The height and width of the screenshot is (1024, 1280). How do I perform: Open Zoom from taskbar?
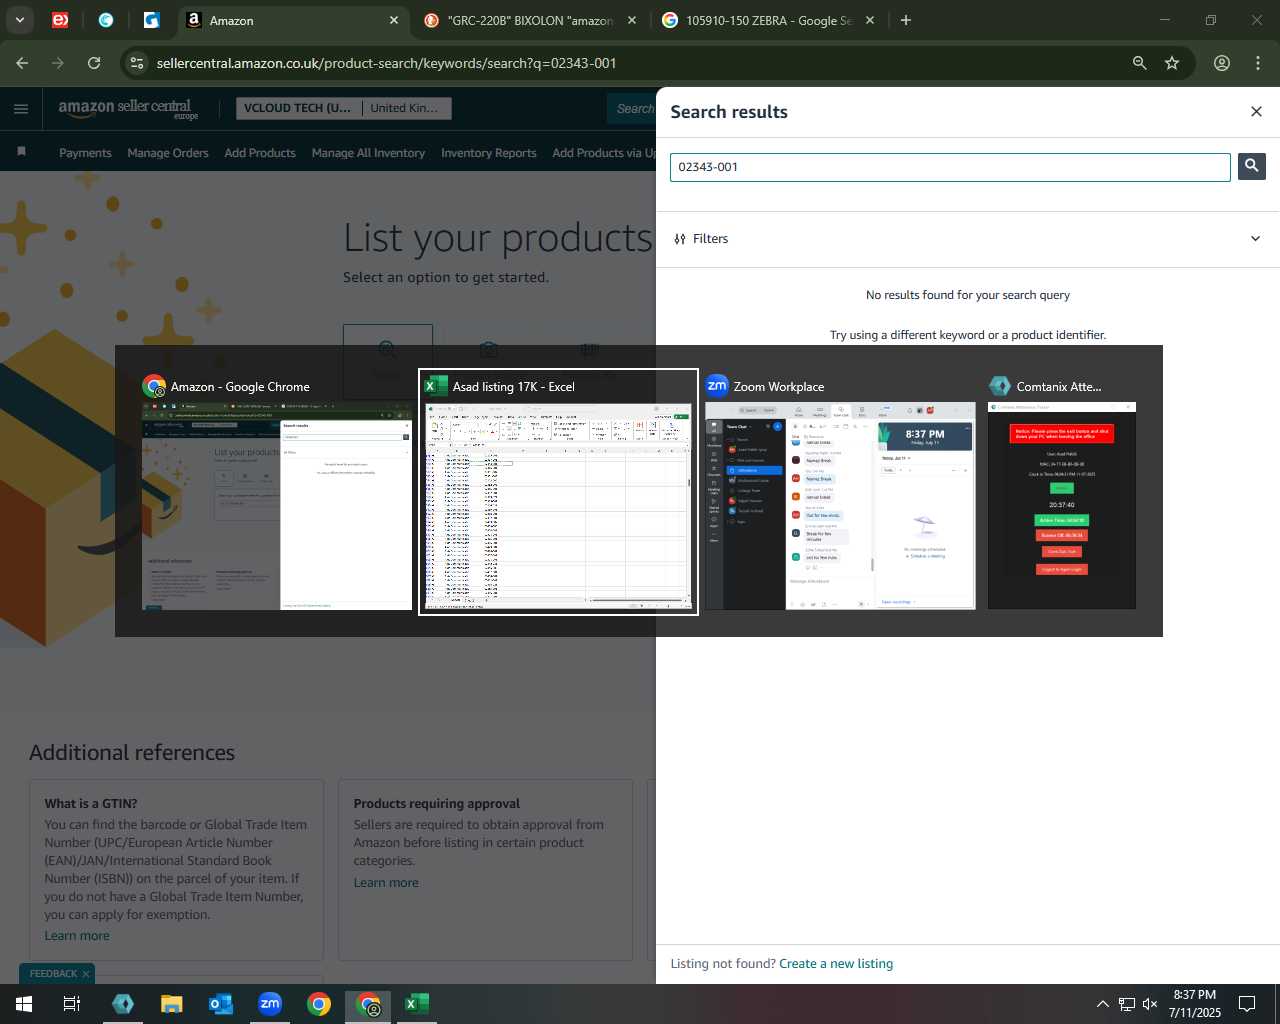[x=270, y=1004]
